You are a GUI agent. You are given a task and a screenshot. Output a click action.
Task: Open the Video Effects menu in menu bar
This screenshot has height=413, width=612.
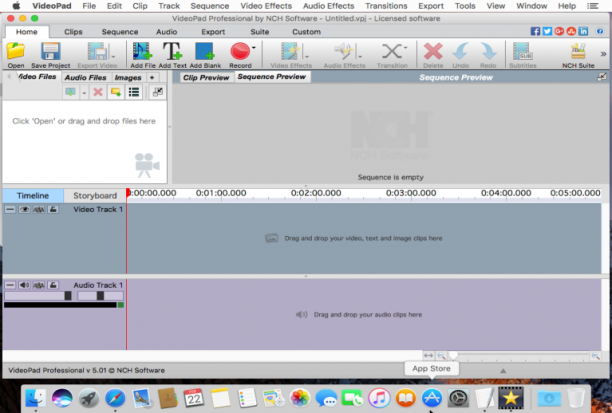click(x=266, y=6)
